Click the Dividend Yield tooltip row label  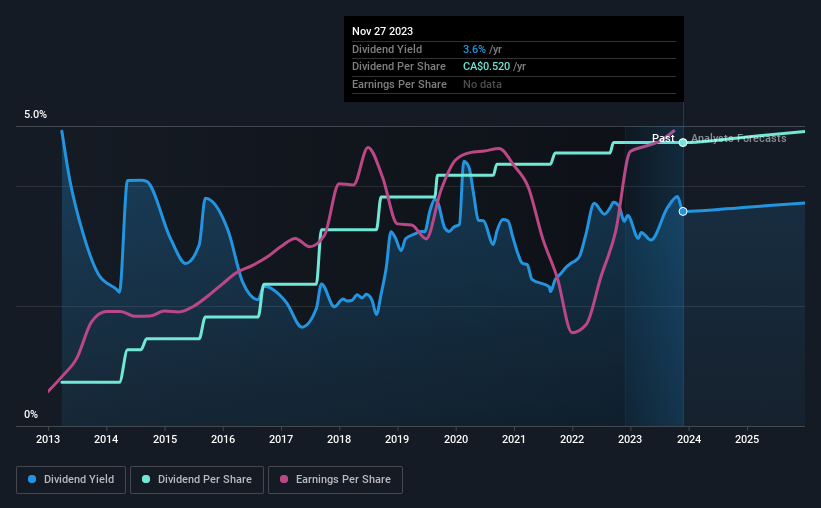[387, 49]
